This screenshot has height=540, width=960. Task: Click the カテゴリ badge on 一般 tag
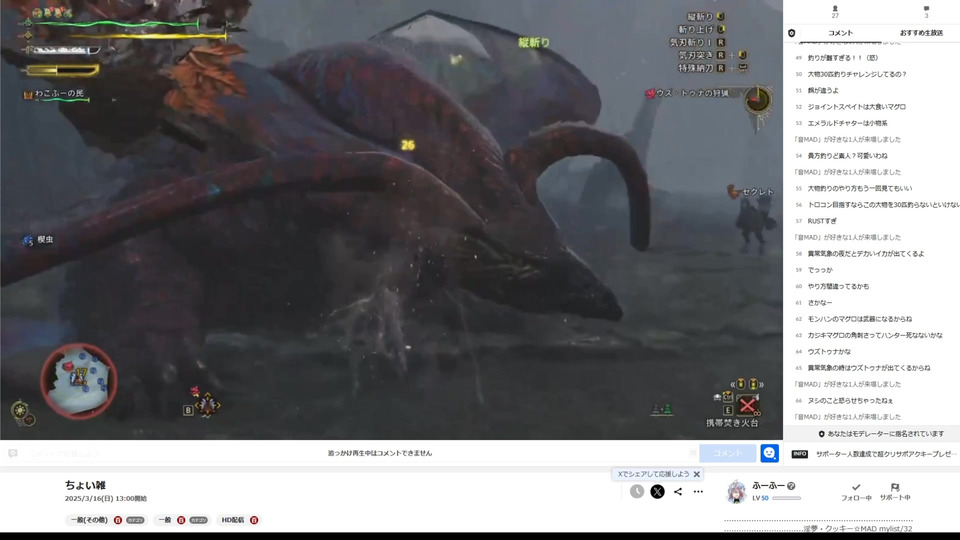pos(198,520)
